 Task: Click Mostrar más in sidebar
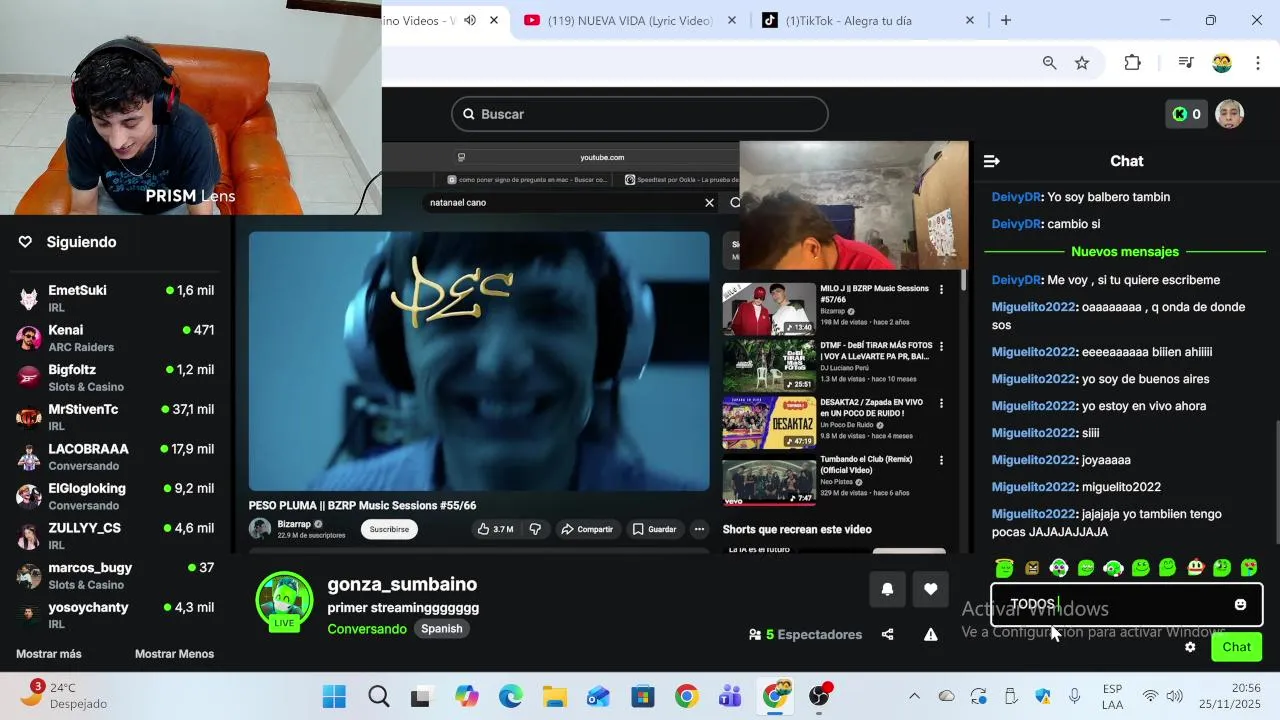click(49, 654)
